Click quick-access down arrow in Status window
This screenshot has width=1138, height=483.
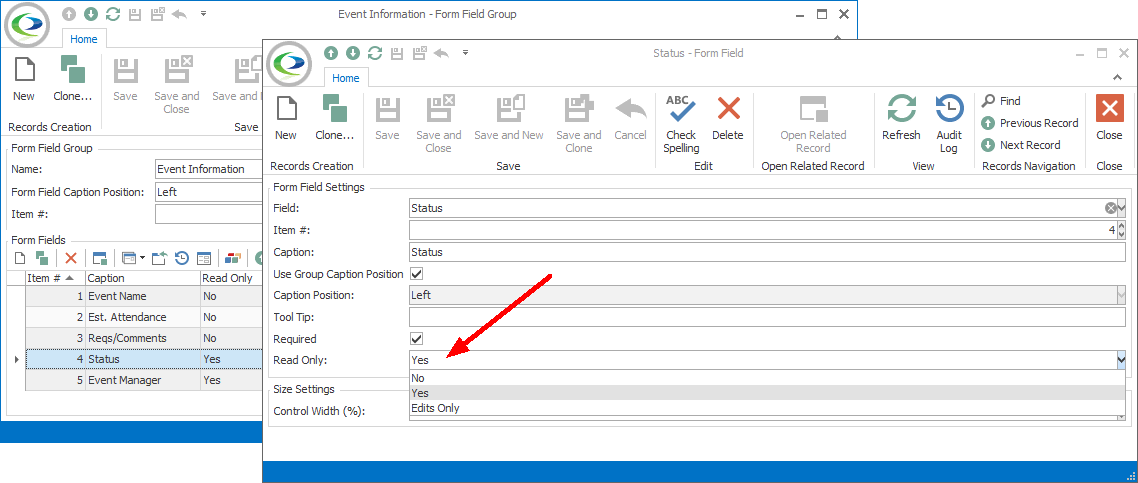(353, 52)
